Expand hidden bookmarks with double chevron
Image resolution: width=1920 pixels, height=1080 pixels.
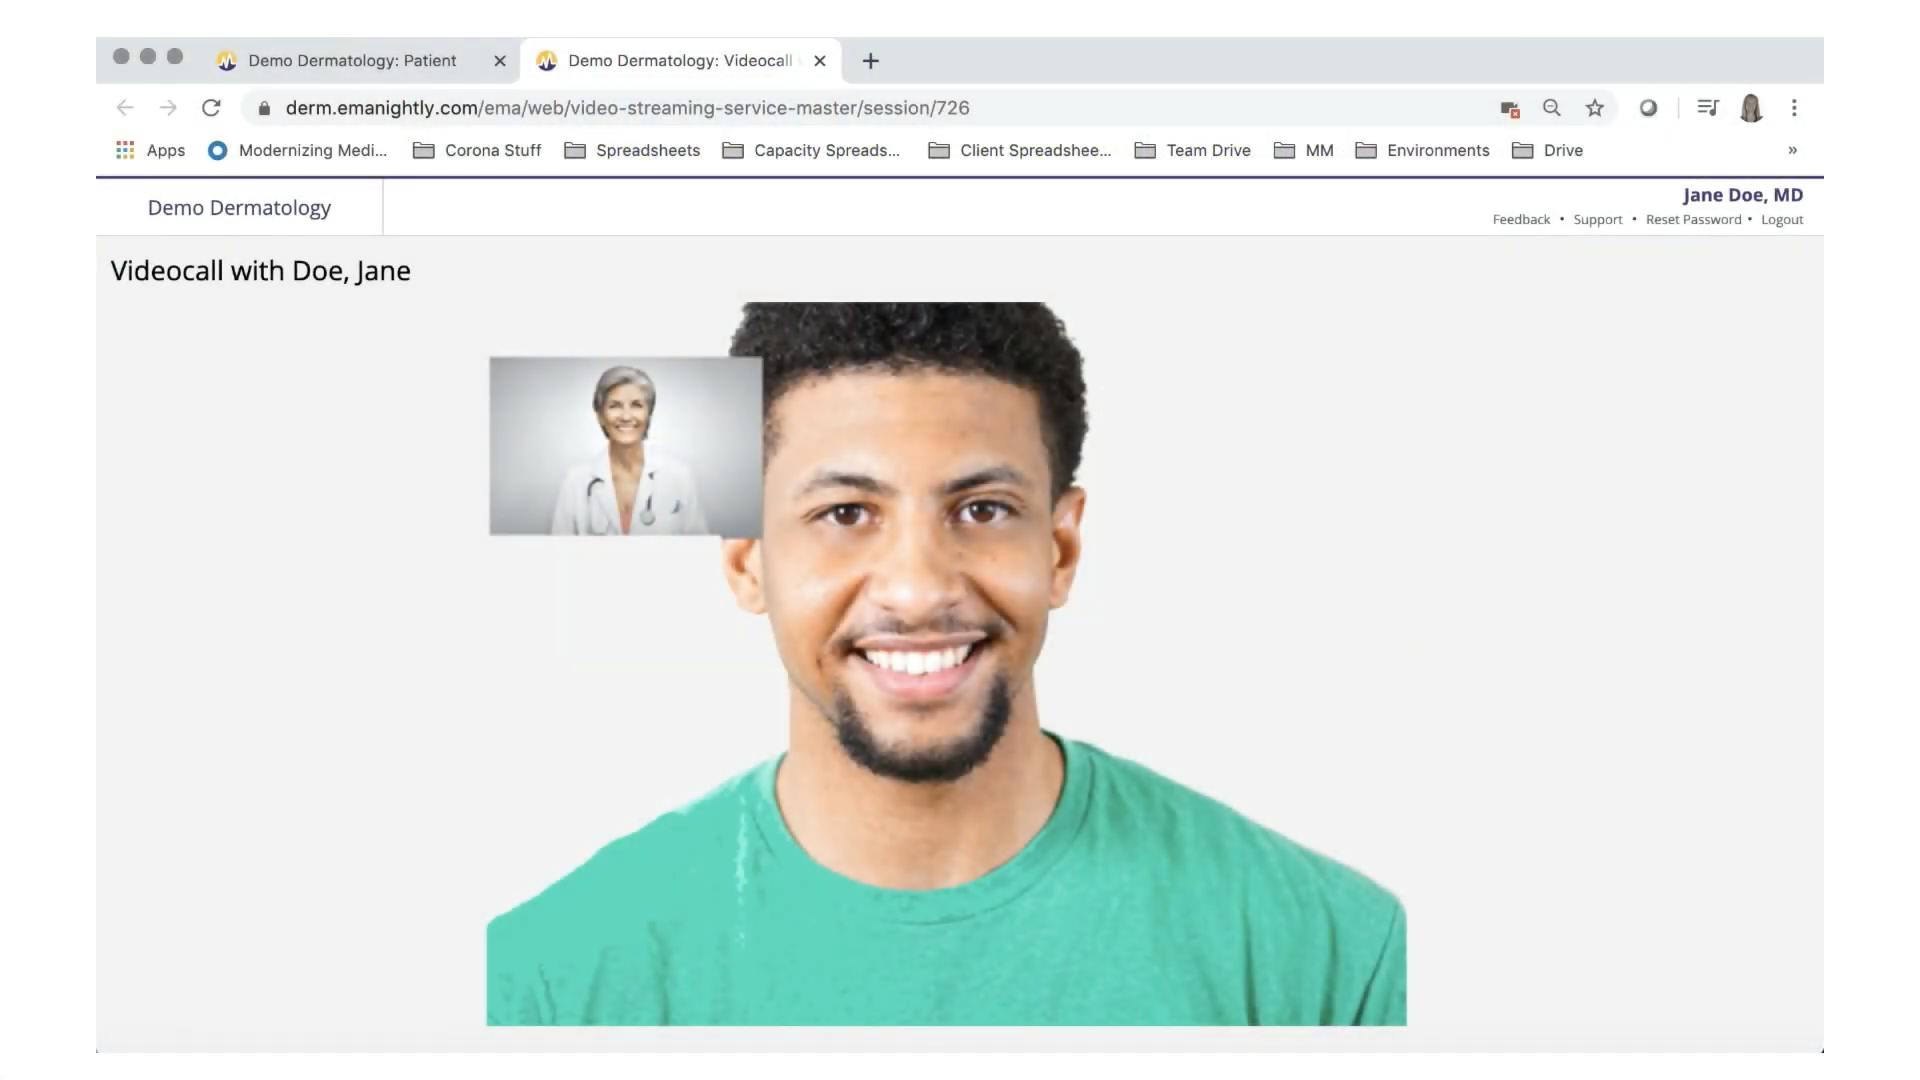click(x=1792, y=150)
